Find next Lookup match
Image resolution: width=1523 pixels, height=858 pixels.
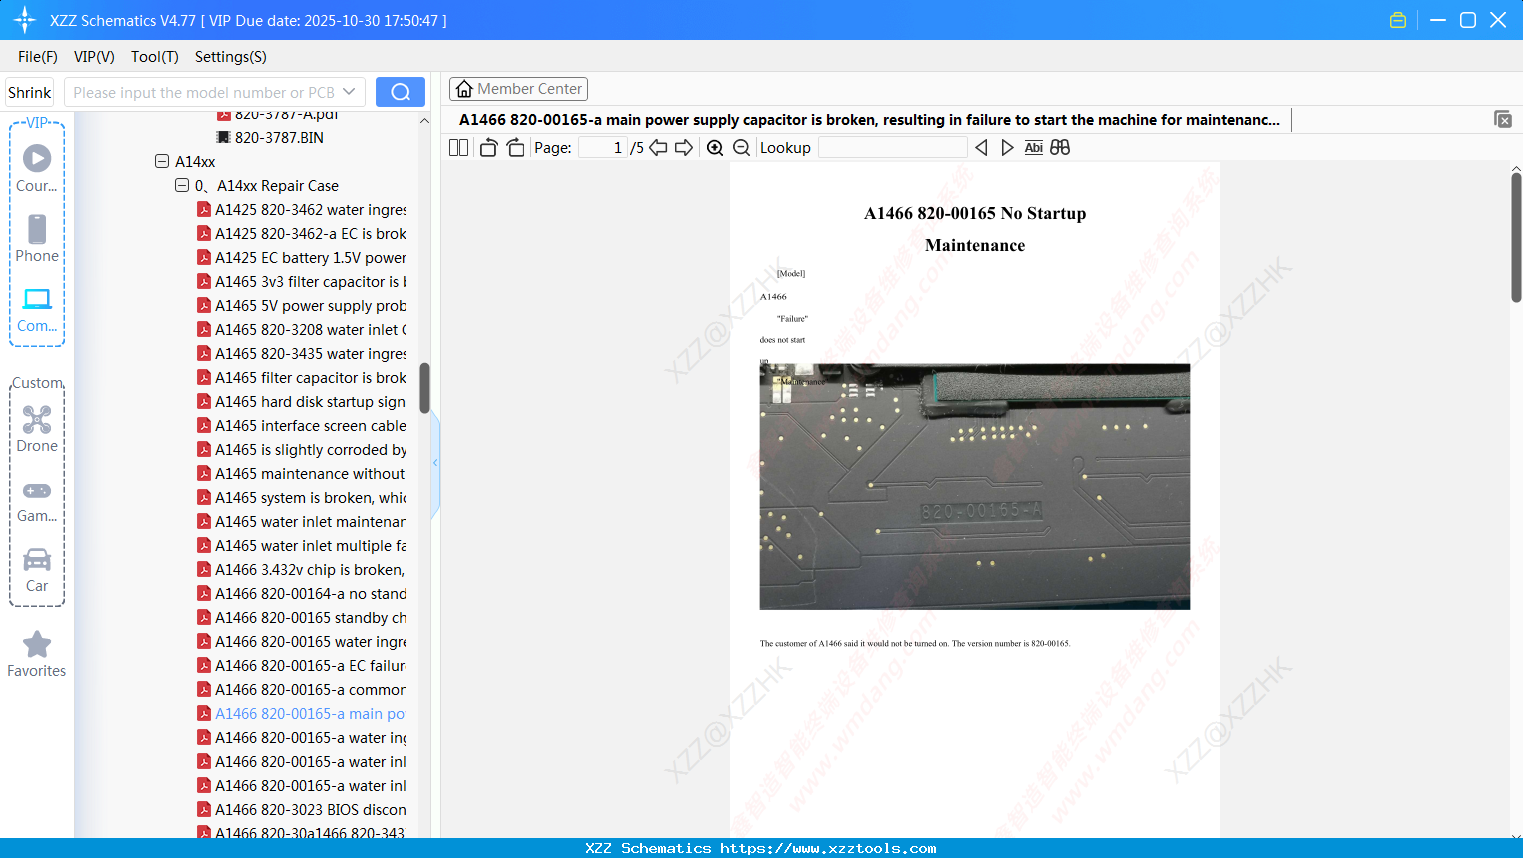(x=1007, y=148)
